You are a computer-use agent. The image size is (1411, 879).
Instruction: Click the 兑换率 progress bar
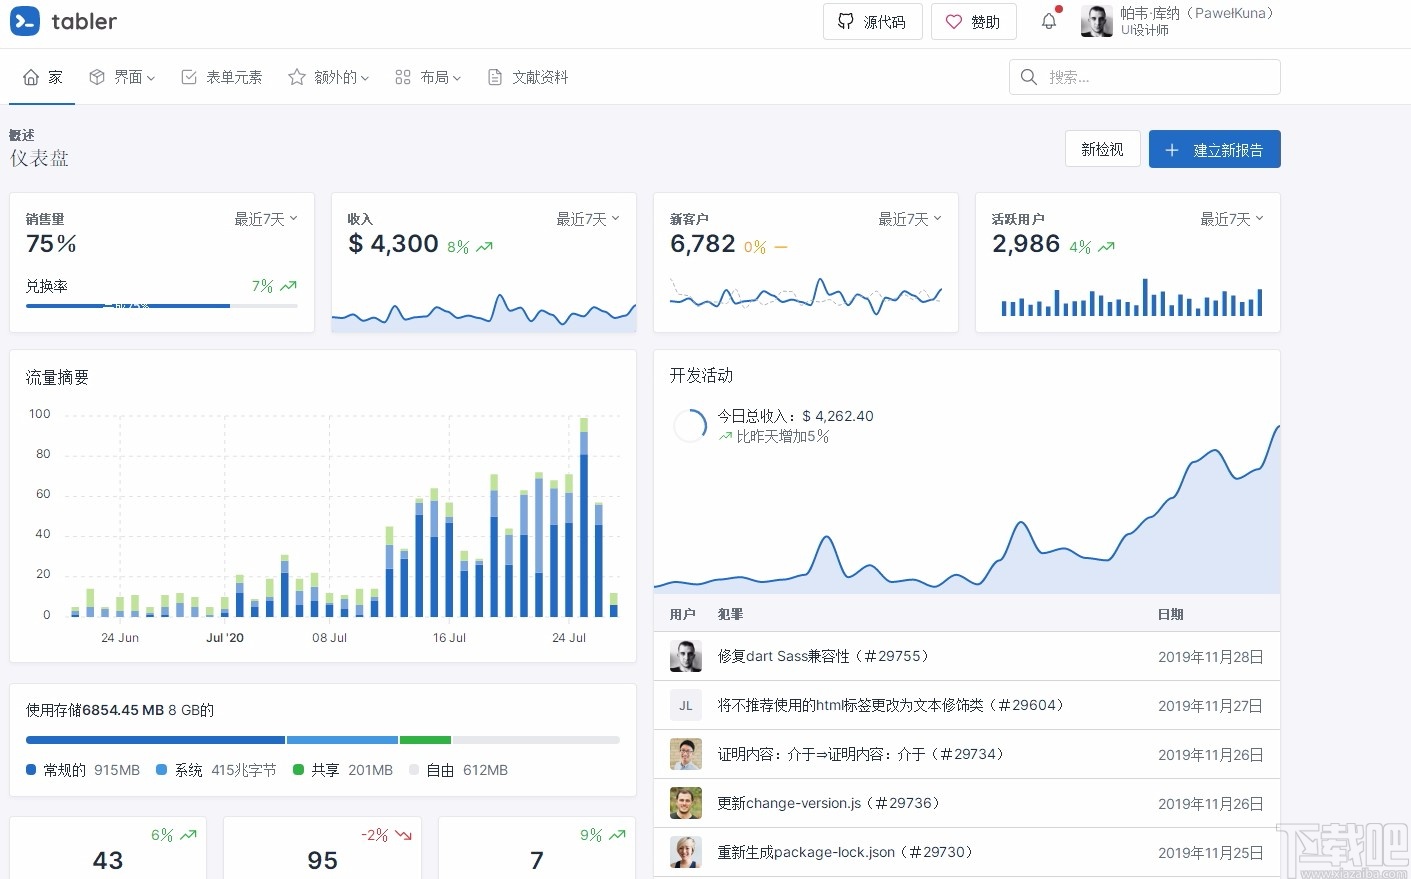(160, 306)
